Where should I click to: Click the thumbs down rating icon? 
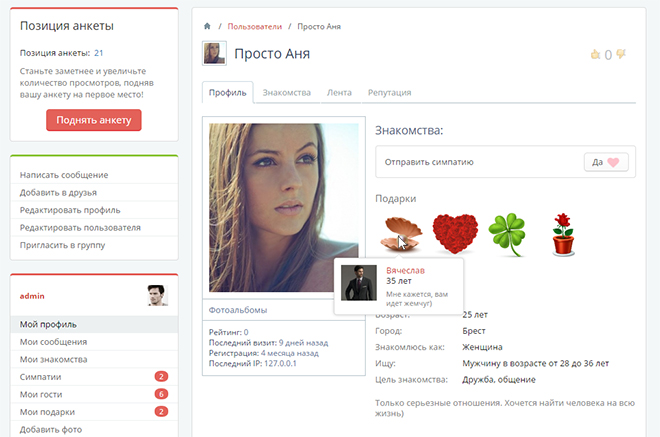coord(621,54)
